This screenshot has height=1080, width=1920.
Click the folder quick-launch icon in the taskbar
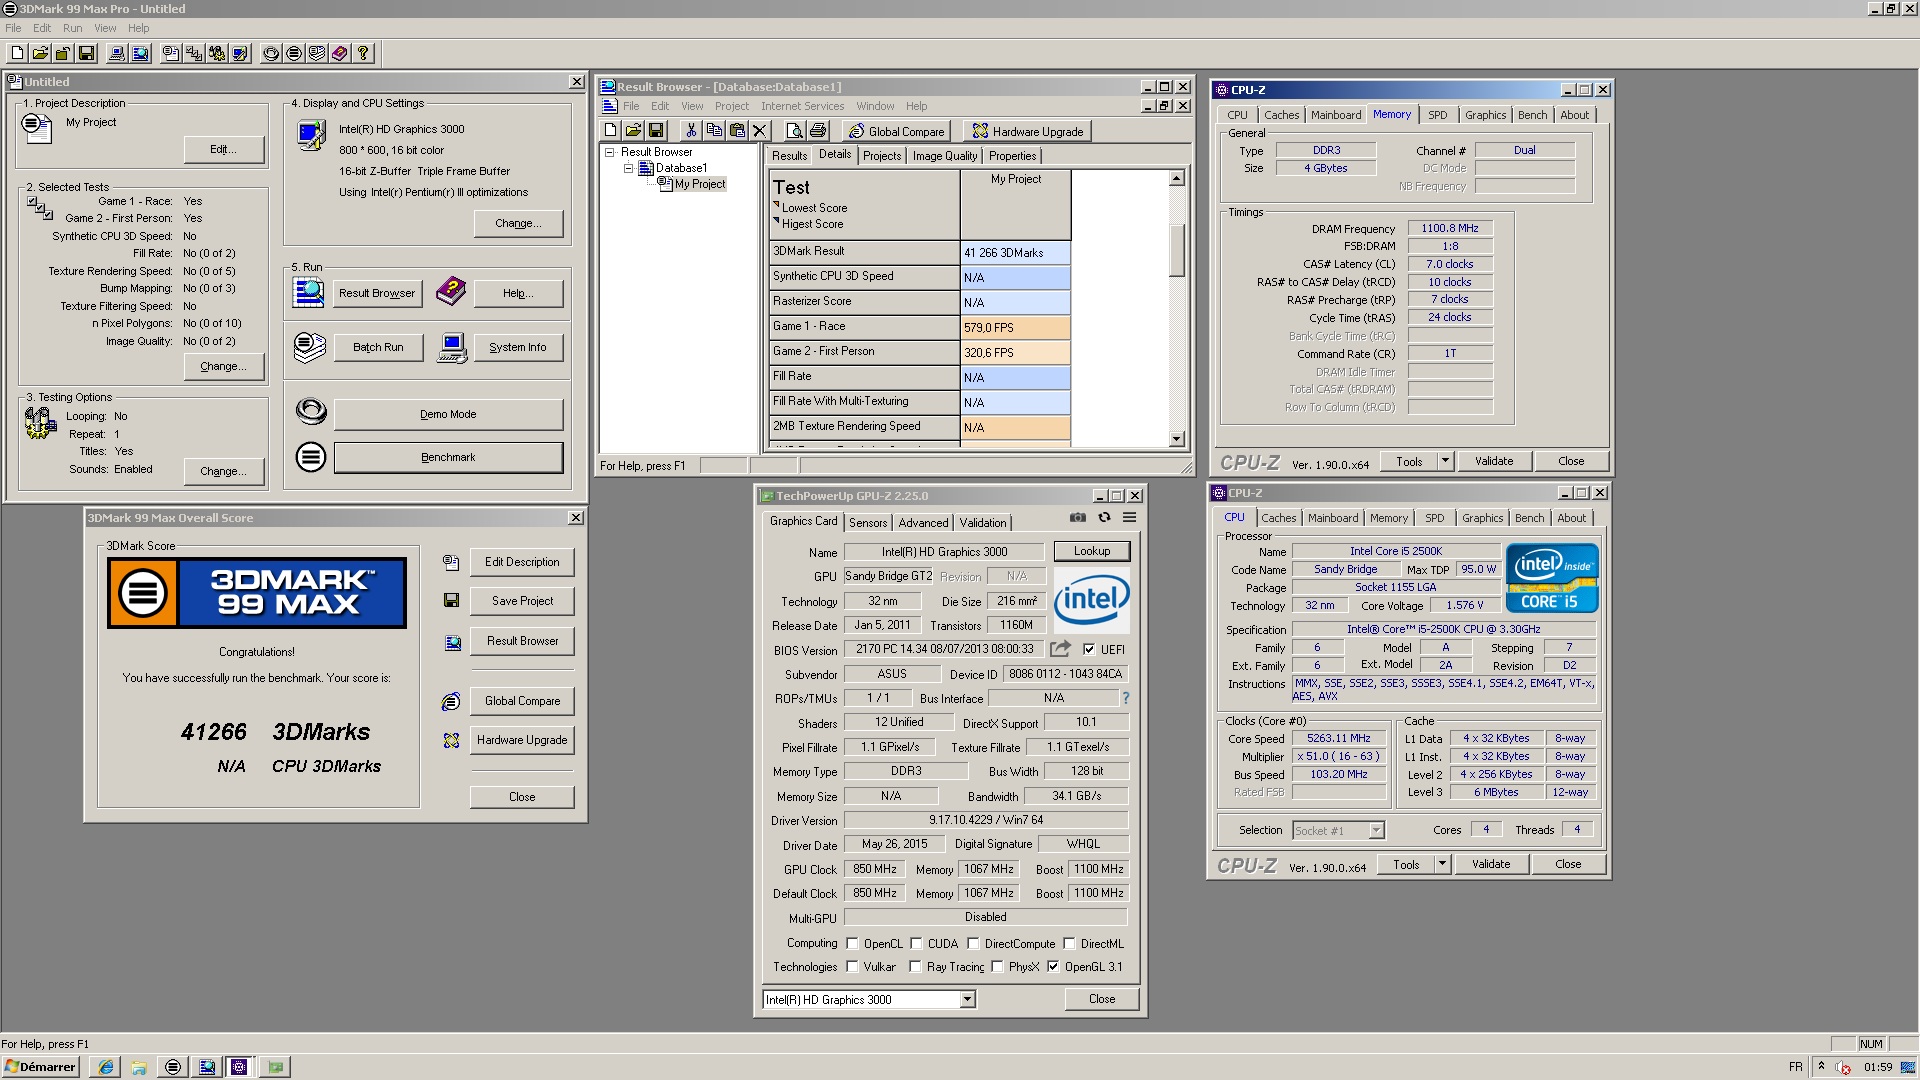[x=139, y=1067]
